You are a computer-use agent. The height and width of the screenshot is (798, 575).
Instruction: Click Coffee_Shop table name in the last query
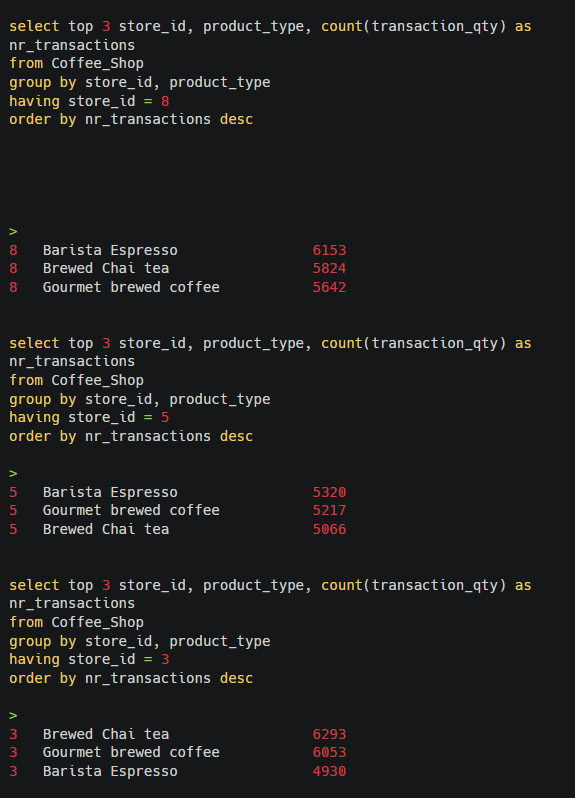point(97,622)
